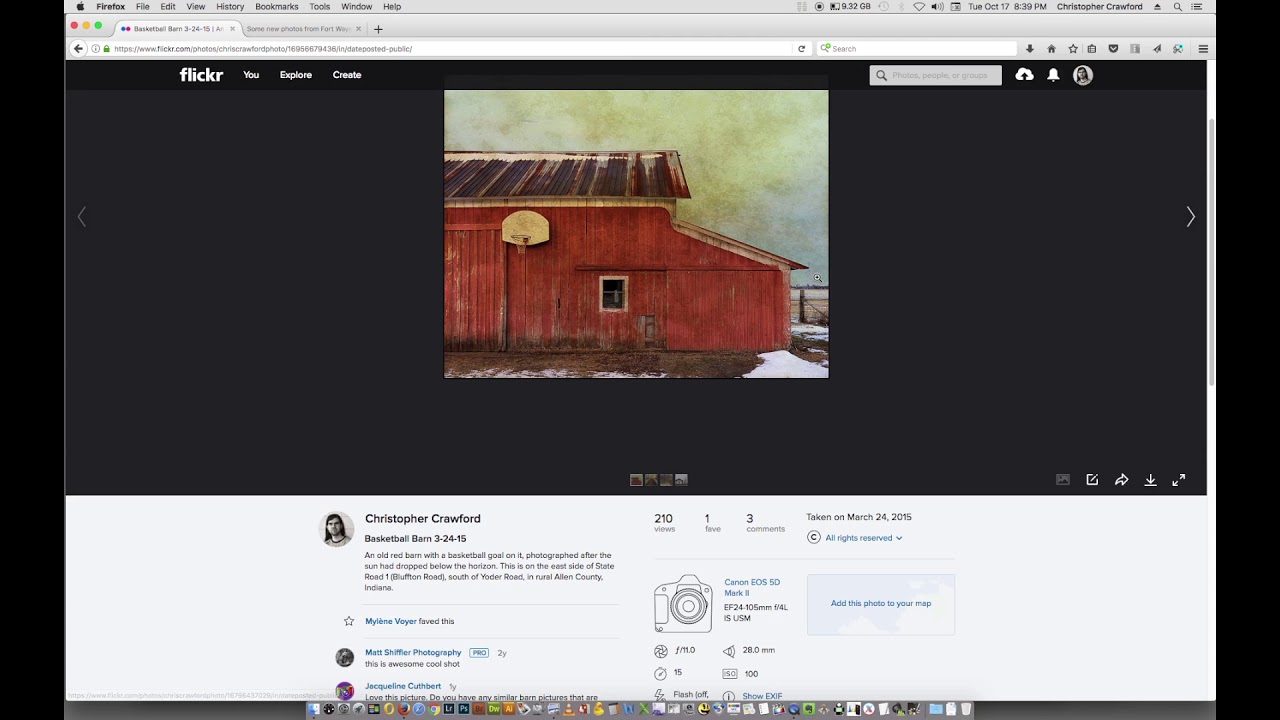
Task: Open the Firefox hamburger menu
Action: (1203, 48)
